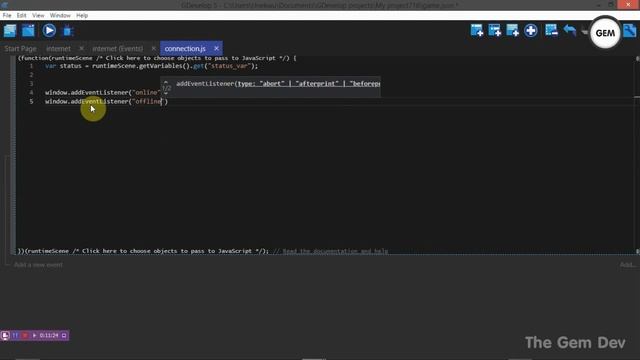The image size is (640, 360).
Task: Switch to the internet scene tab
Action: click(58, 49)
